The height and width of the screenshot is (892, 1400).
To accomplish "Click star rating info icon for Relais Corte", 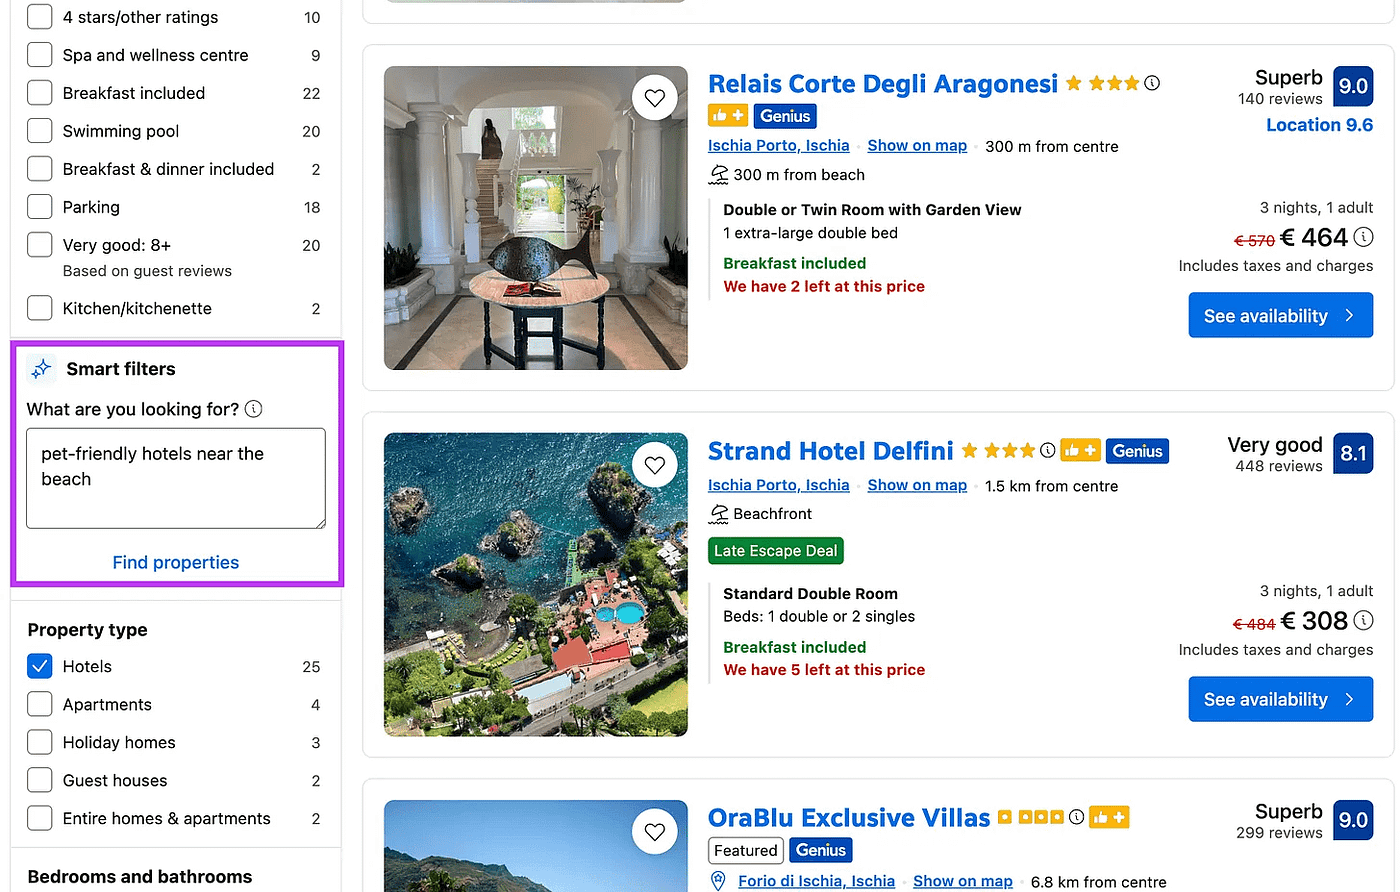I will coord(1152,83).
